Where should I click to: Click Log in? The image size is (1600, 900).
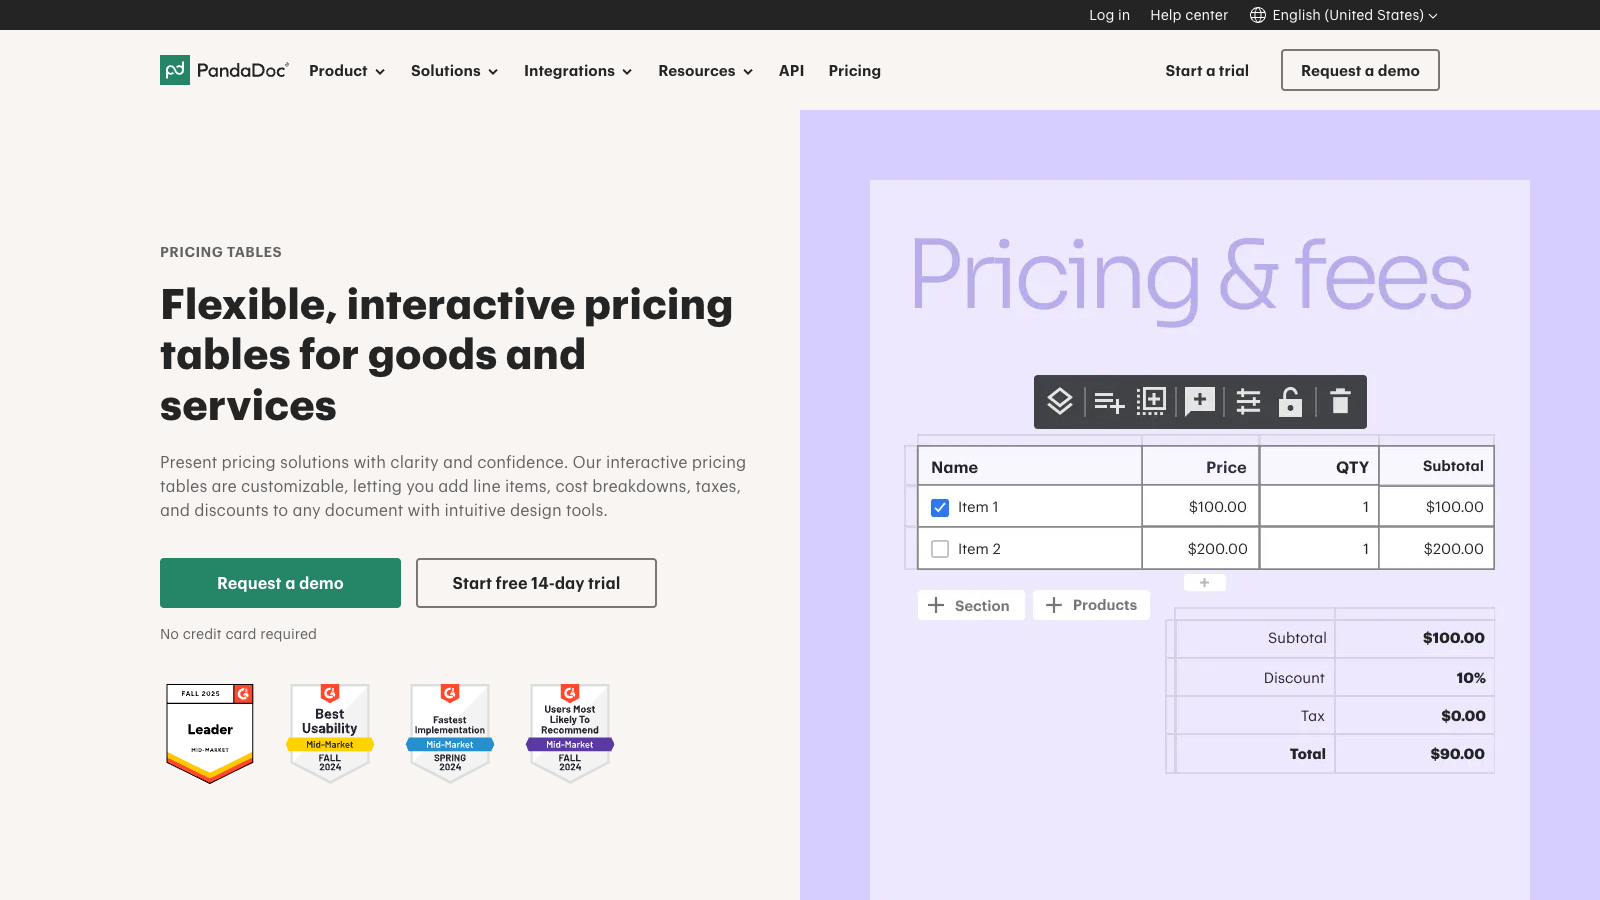click(x=1109, y=15)
